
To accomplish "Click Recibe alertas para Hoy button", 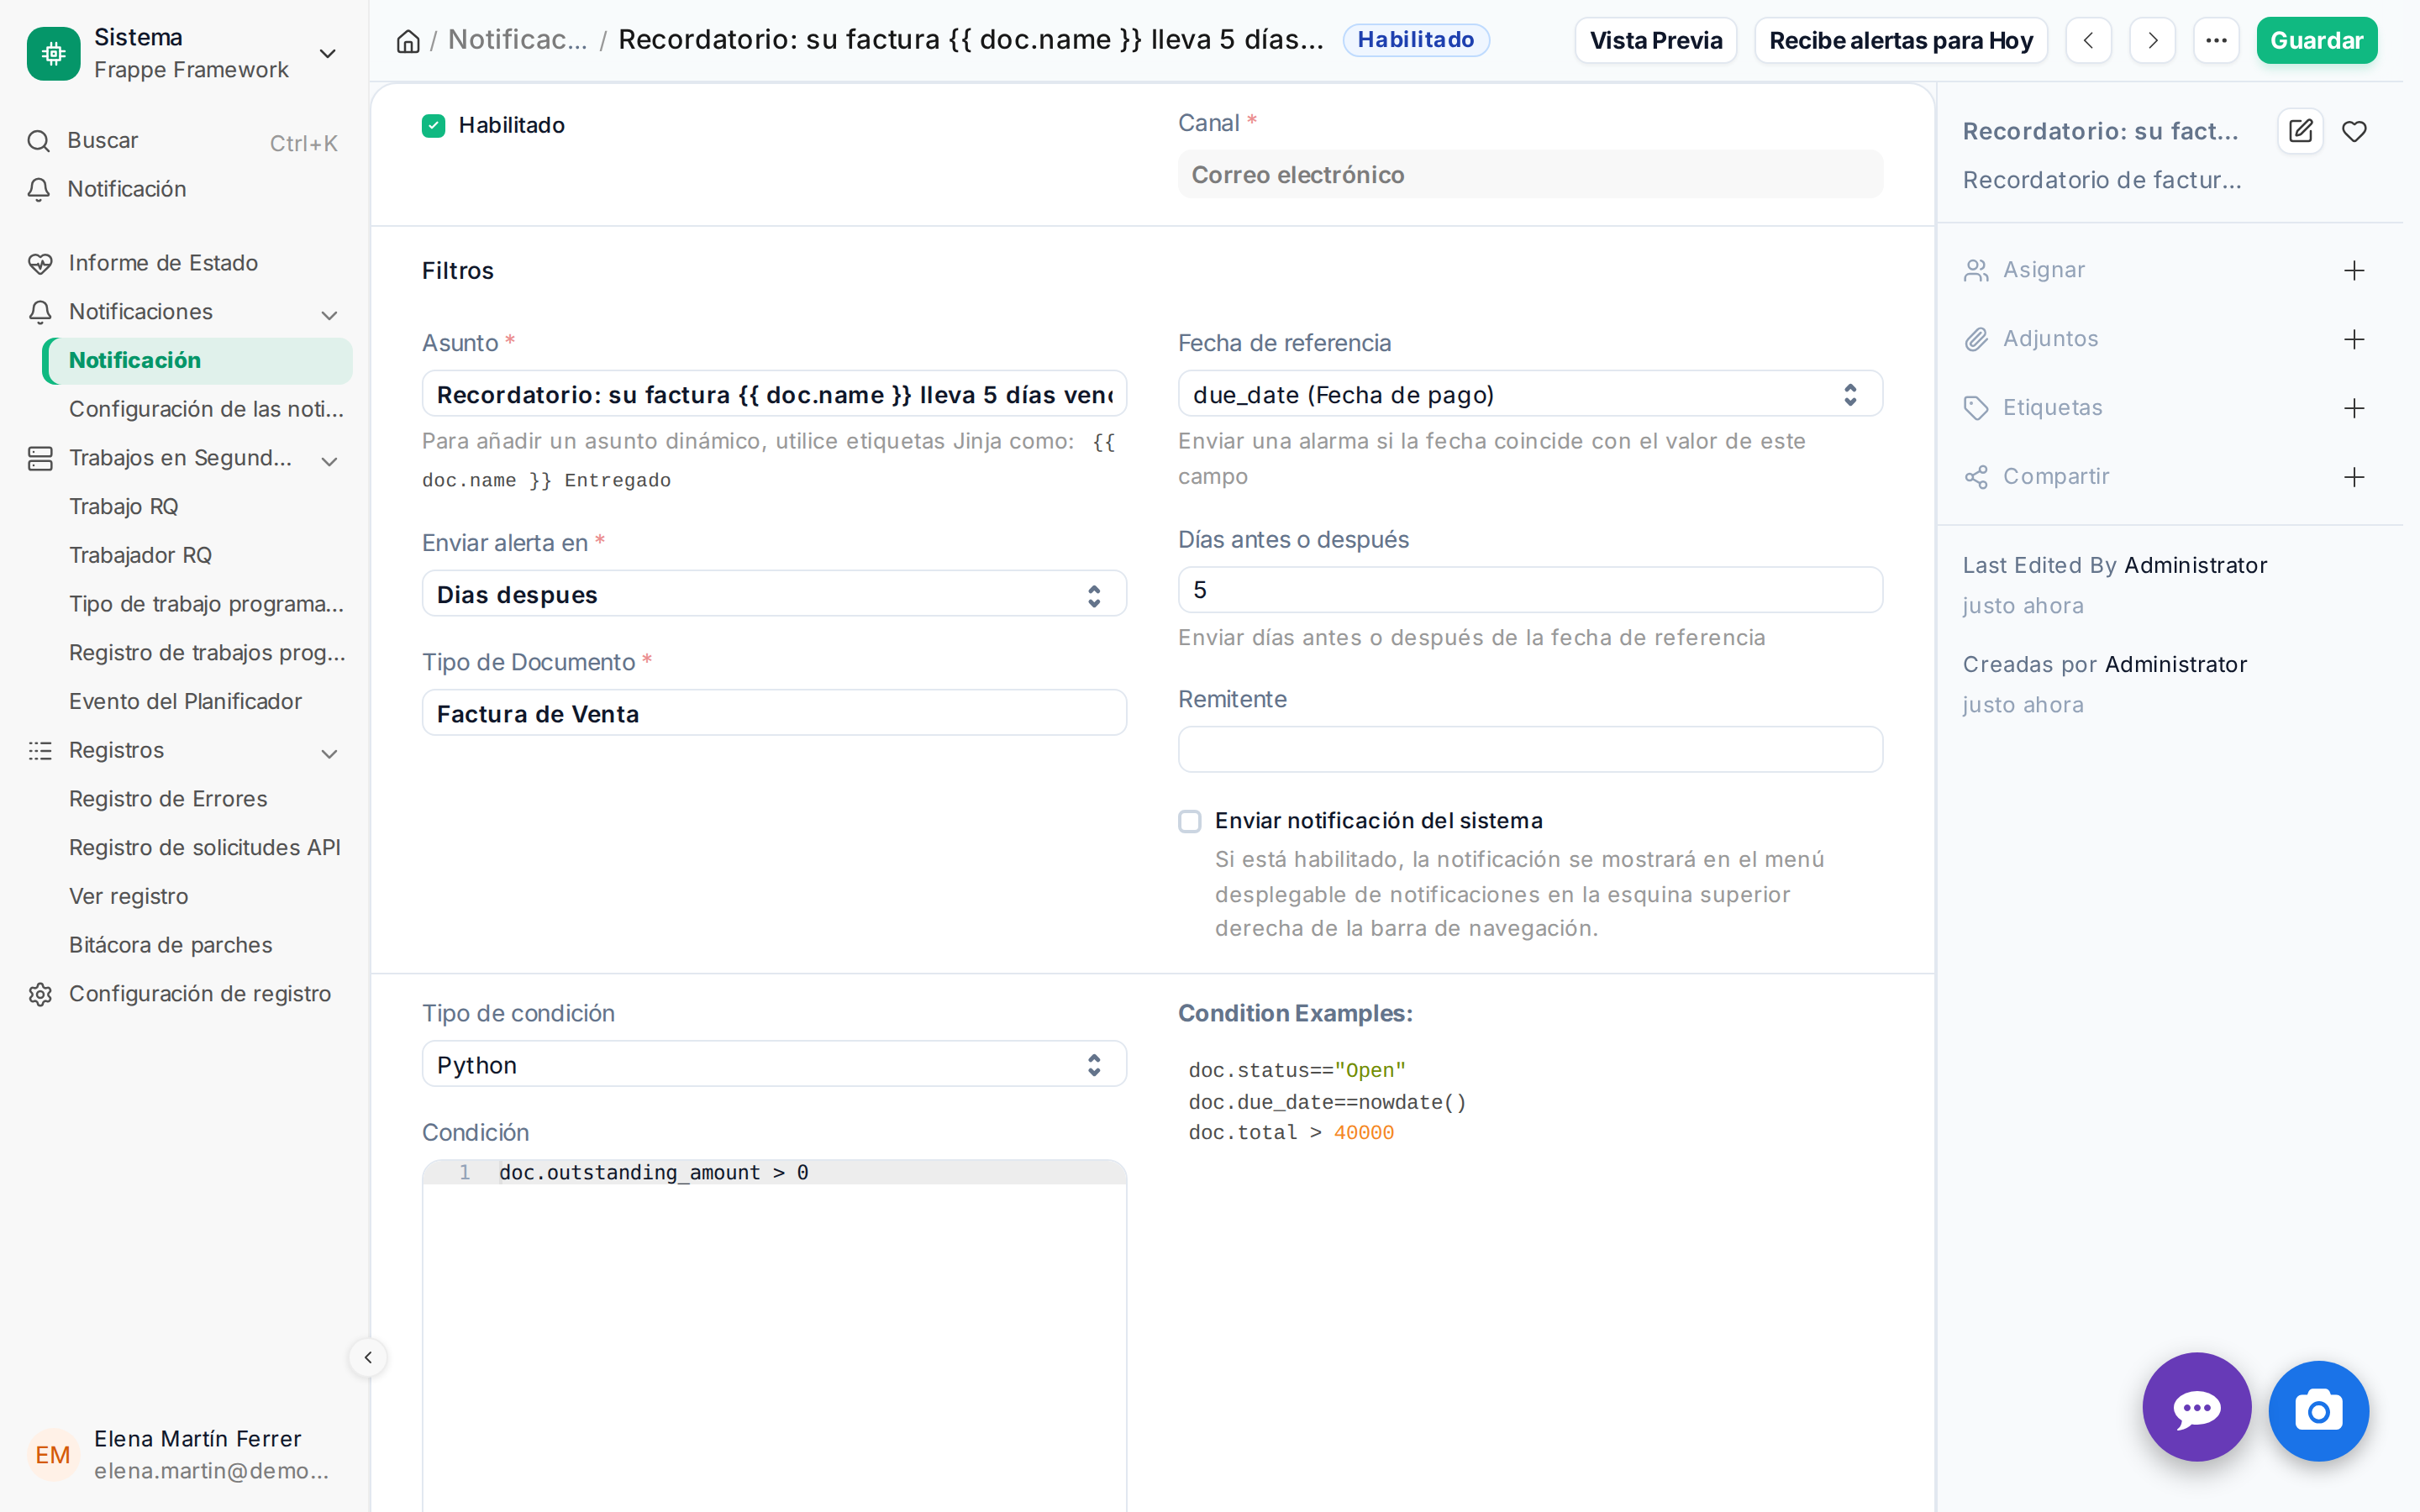I will tap(1900, 41).
